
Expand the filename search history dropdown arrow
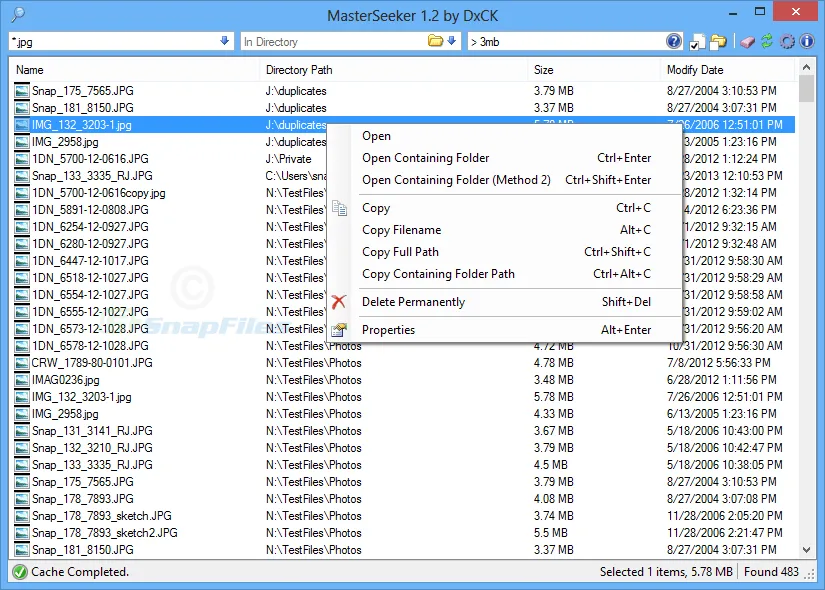point(225,41)
